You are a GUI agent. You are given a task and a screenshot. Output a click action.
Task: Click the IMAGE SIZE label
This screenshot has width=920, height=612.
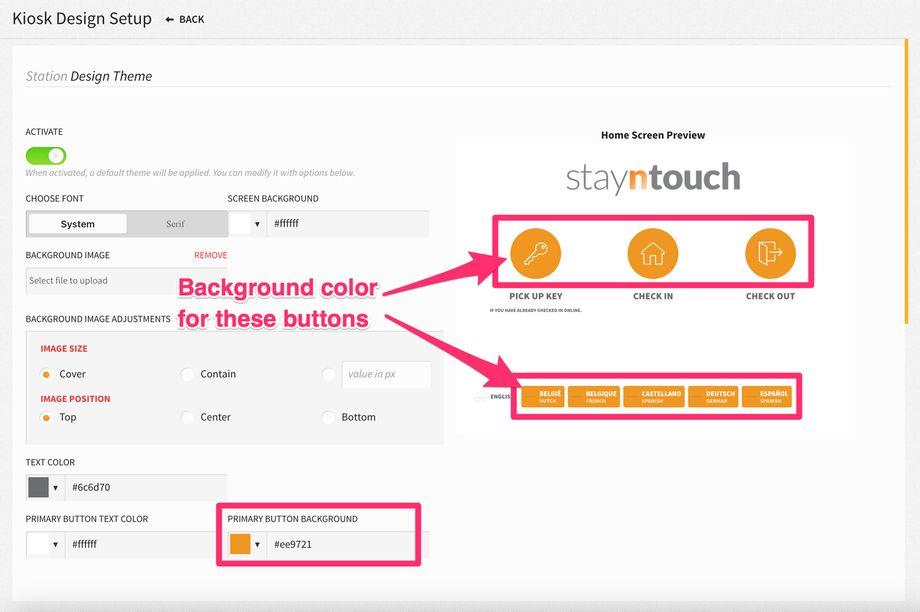(64, 349)
